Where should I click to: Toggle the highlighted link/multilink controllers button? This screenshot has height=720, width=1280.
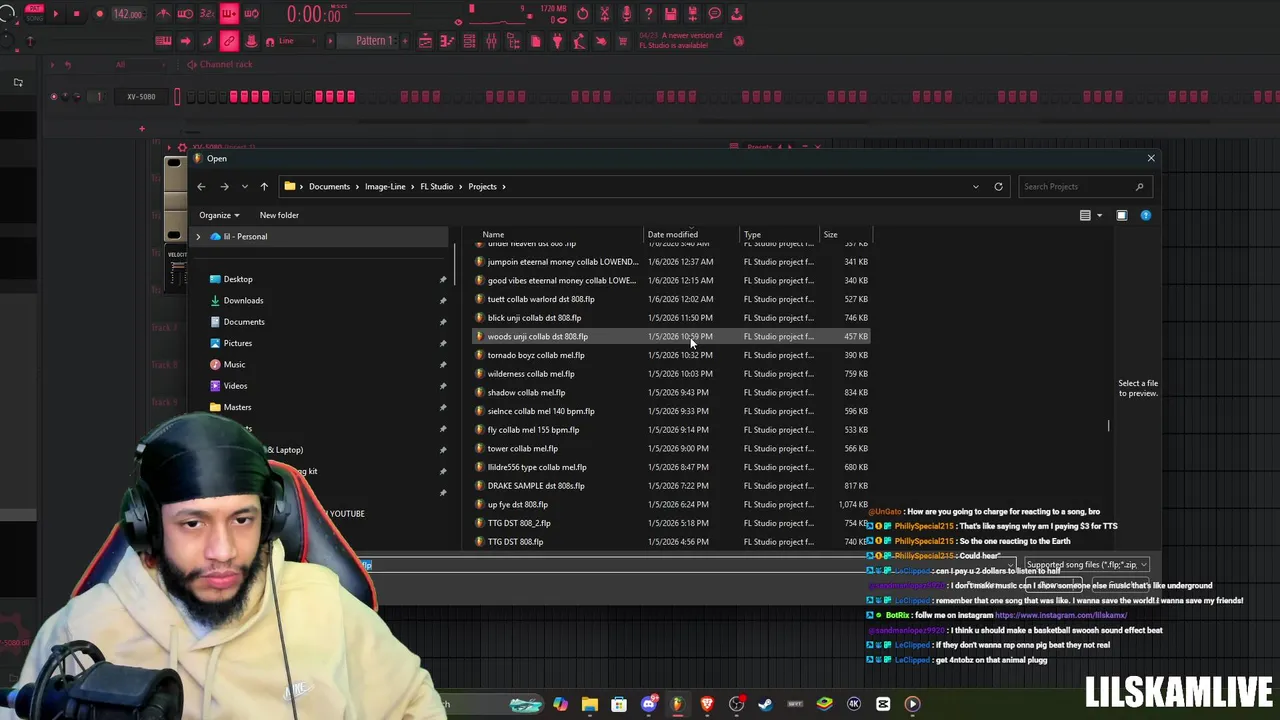pos(229,41)
